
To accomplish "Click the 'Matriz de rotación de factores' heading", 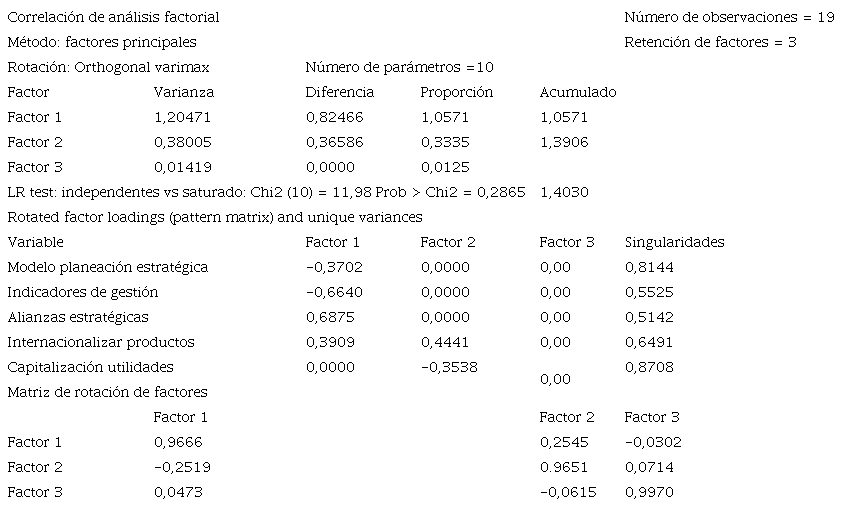I will pyautogui.click(x=107, y=392).
